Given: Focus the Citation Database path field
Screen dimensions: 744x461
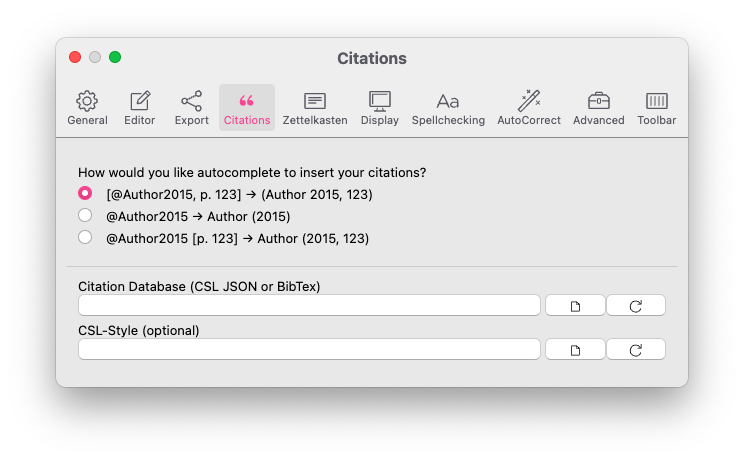Looking at the screenshot, I should point(309,305).
